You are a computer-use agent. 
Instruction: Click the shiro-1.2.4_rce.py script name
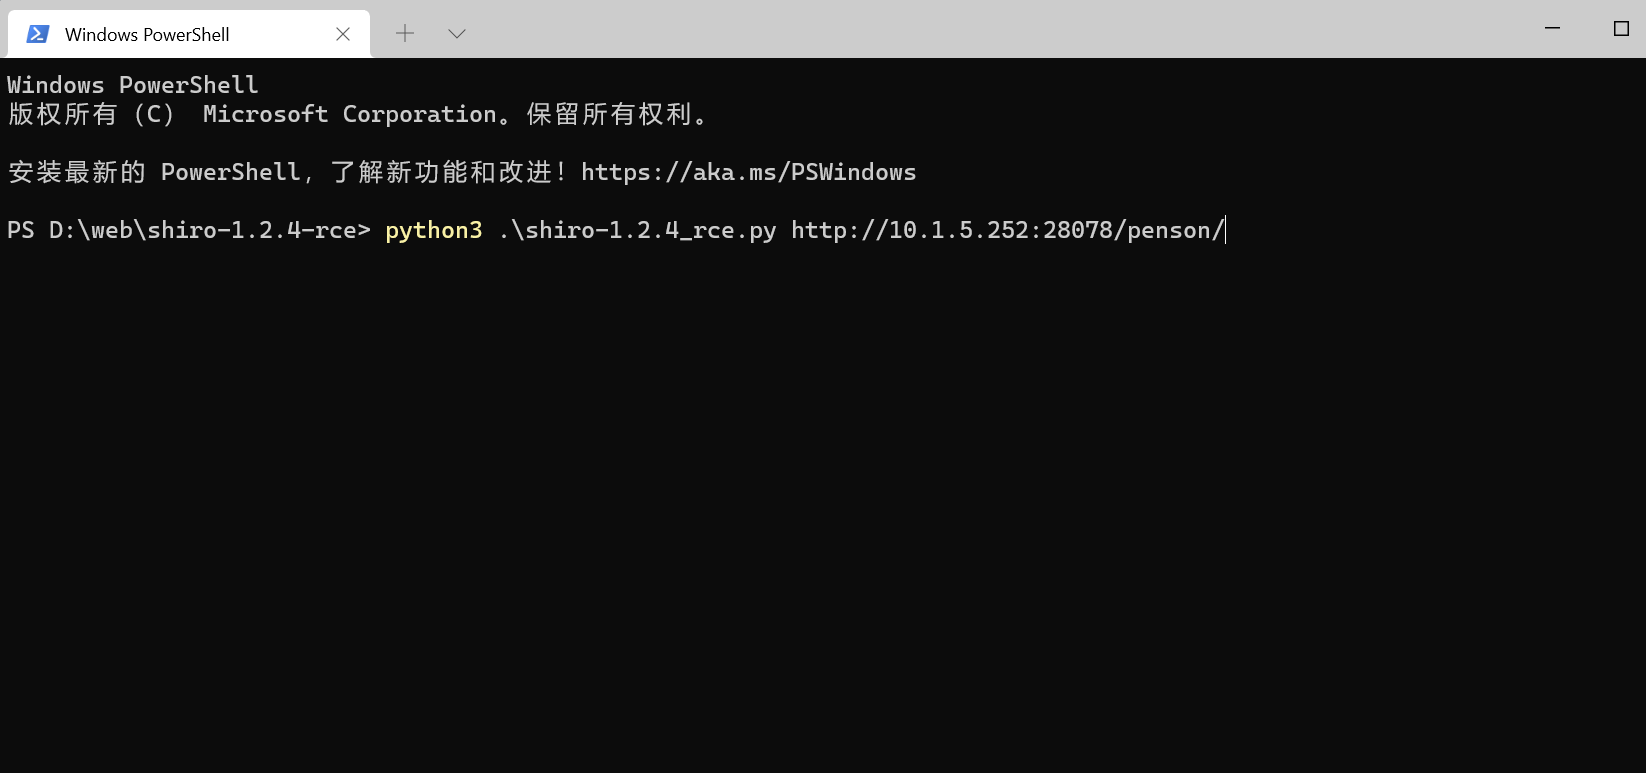point(637,229)
